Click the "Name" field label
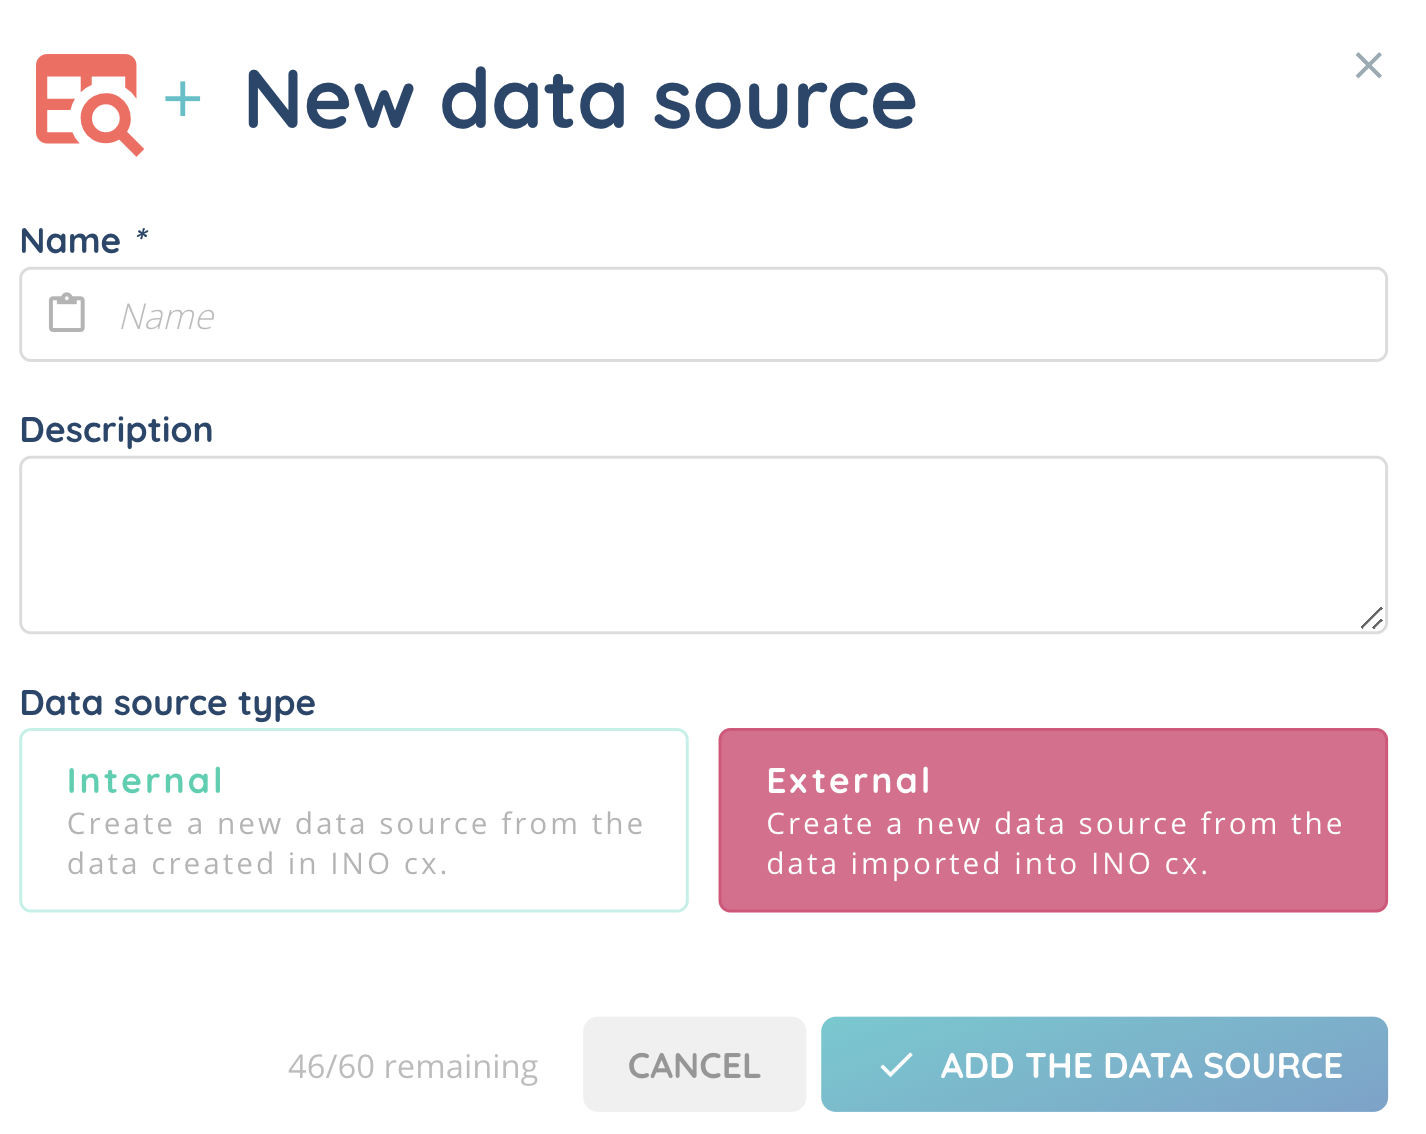 click(x=71, y=241)
